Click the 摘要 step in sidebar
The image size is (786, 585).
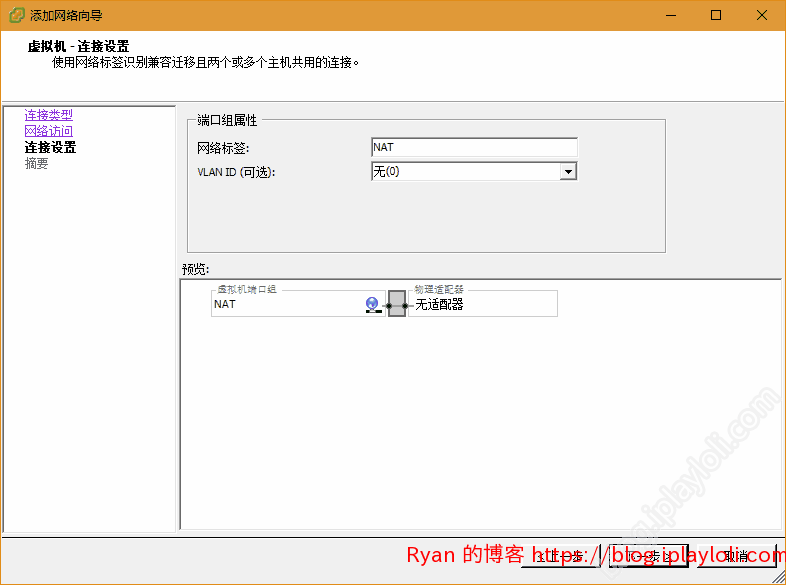37,163
